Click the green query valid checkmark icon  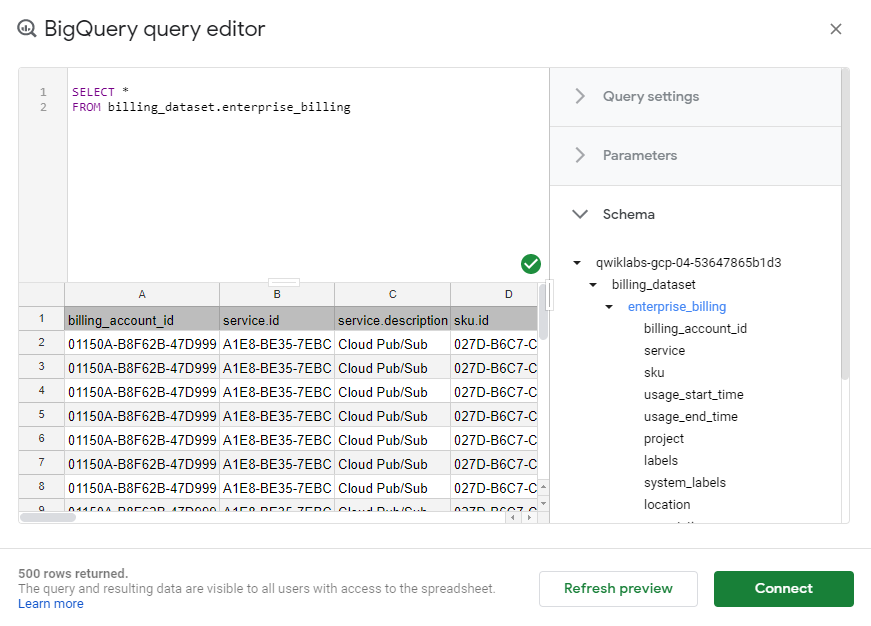pos(531,264)
